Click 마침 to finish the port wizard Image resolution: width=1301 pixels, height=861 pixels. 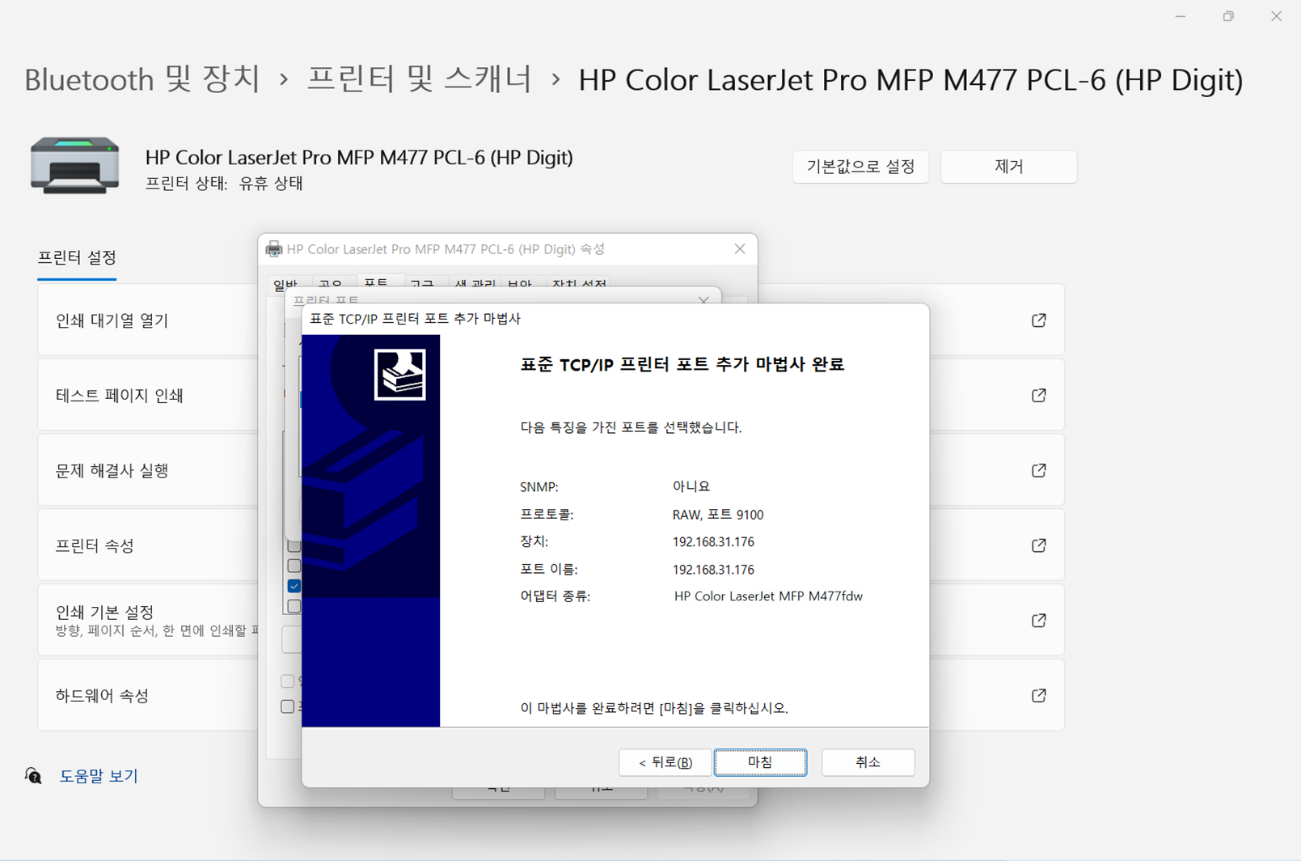760,762
